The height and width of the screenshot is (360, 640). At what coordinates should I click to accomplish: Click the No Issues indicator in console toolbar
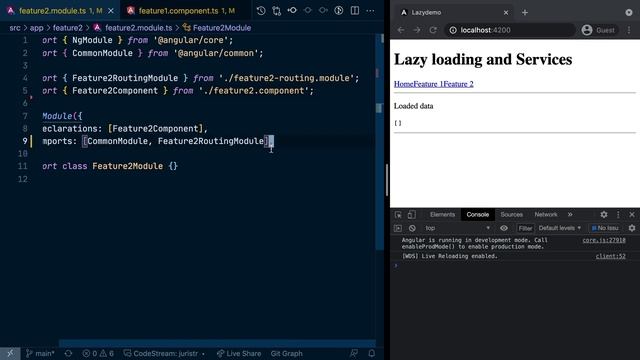pos(605,228)
